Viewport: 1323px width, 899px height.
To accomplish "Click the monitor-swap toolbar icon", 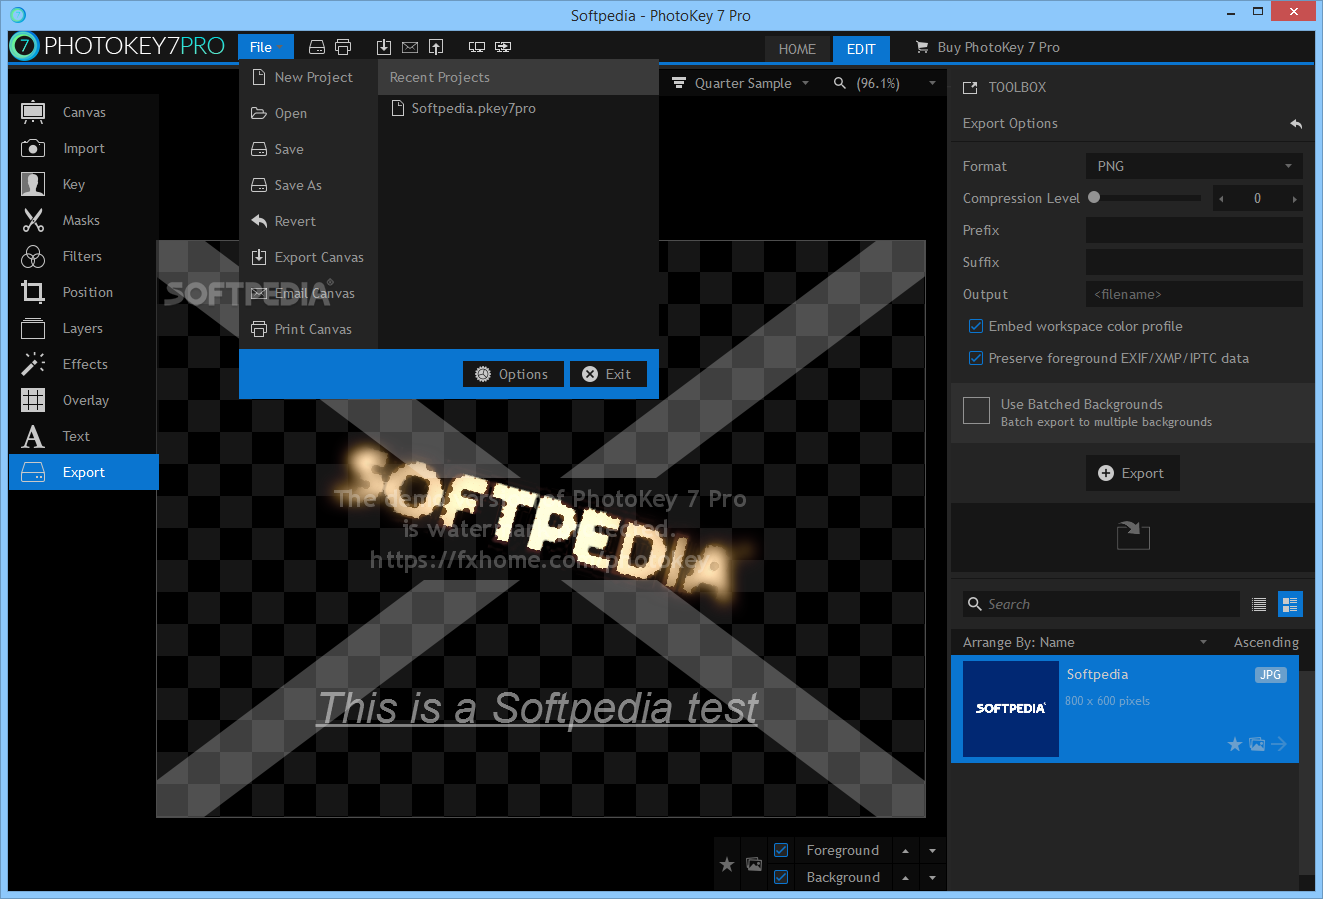I will pos(503,47).
